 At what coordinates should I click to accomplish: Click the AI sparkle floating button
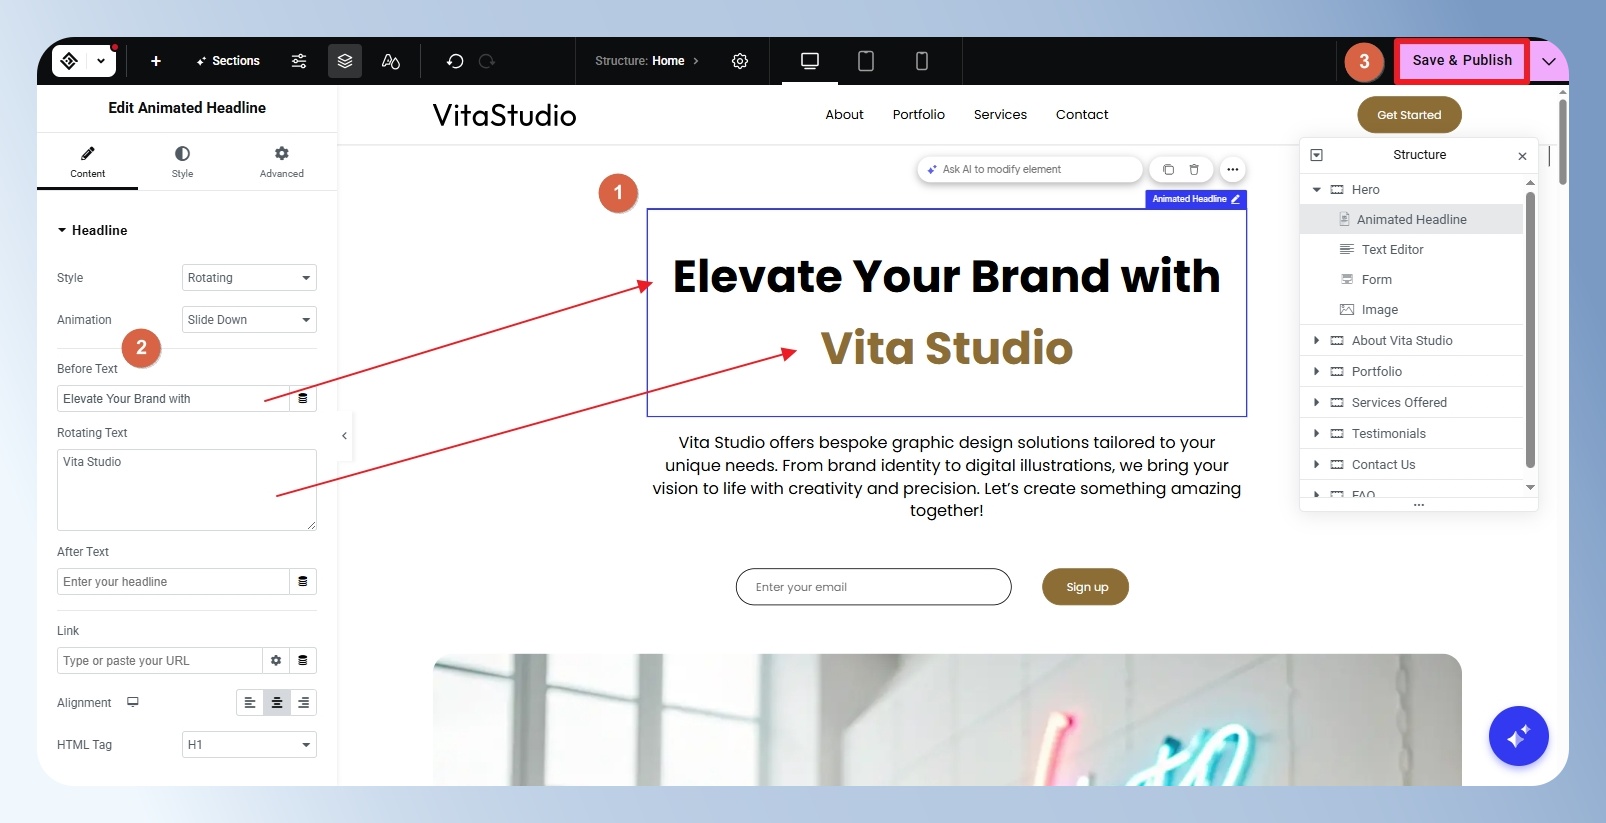point(1518,736)
